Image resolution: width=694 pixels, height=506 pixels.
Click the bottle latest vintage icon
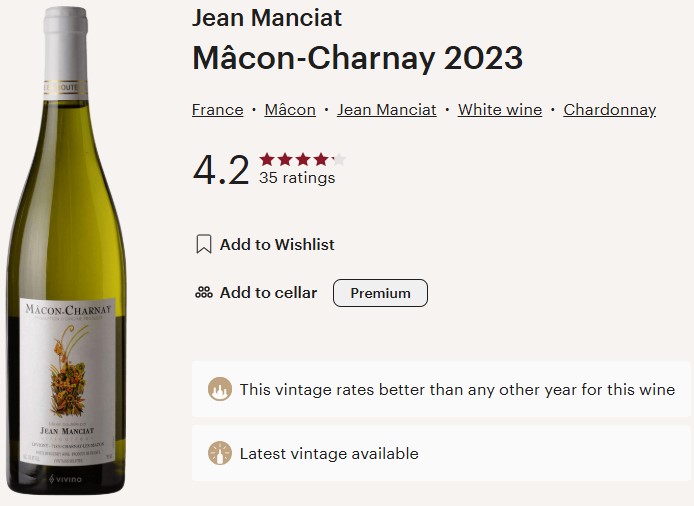click(219, 453)
